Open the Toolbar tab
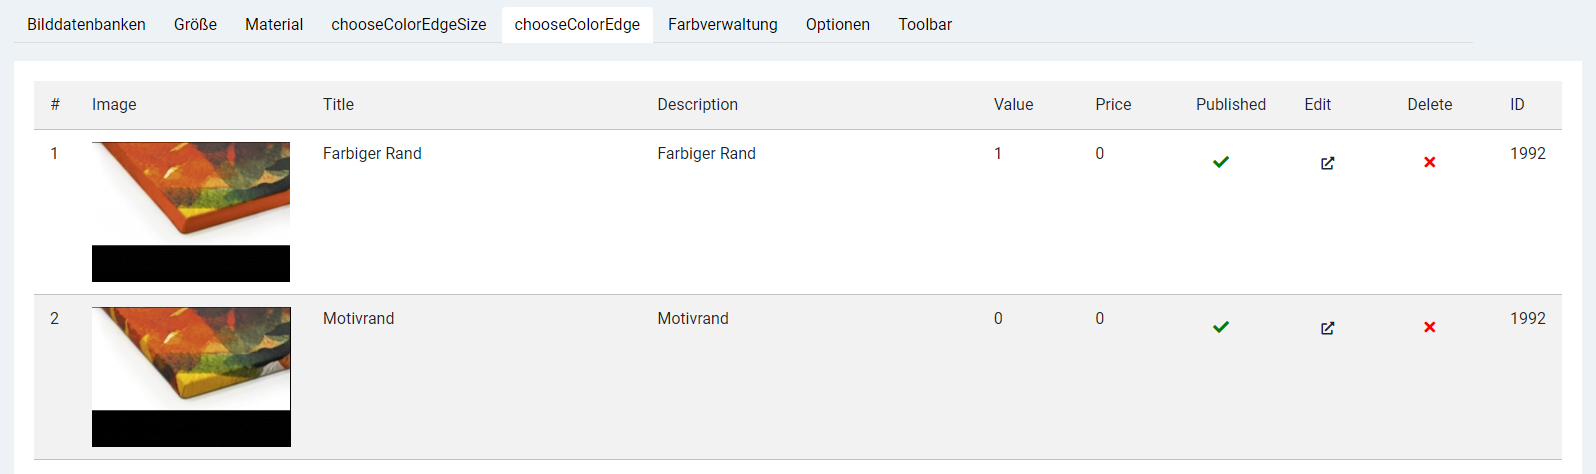The width and height of the screenshot is (1596, 474). coord(925,24)
